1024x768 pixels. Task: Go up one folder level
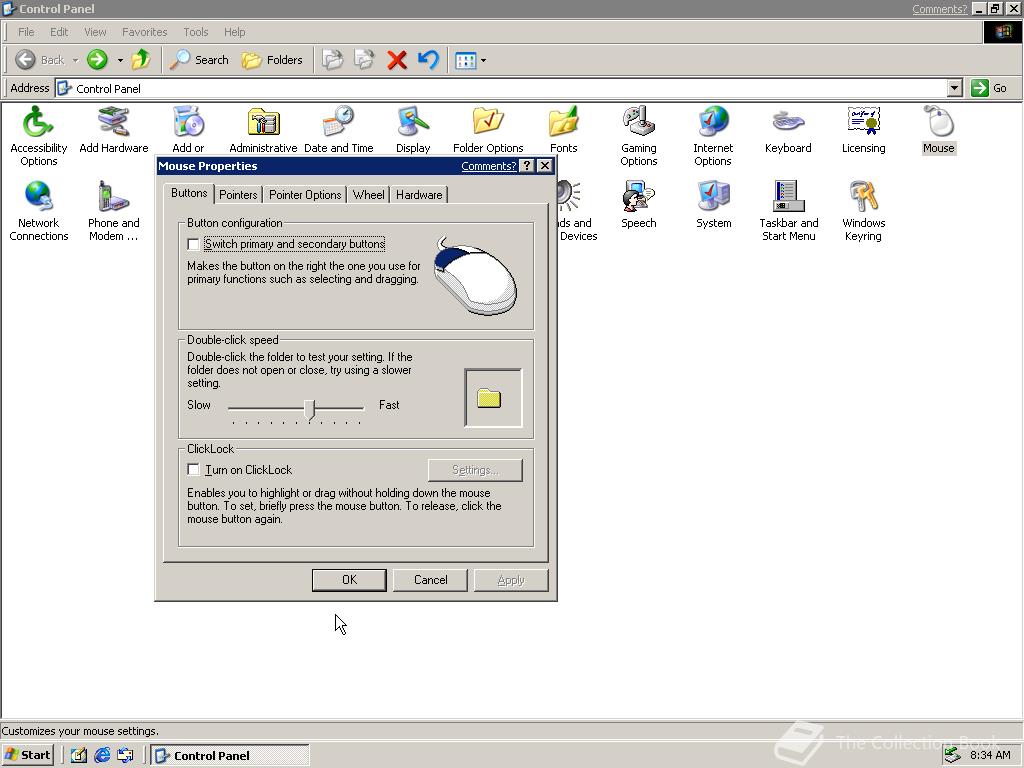[140, 60]
